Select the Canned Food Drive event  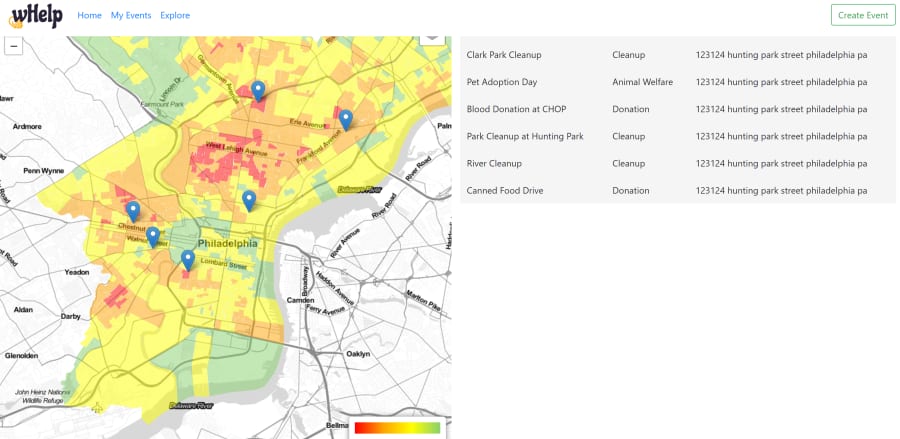[x=505, y=191]
